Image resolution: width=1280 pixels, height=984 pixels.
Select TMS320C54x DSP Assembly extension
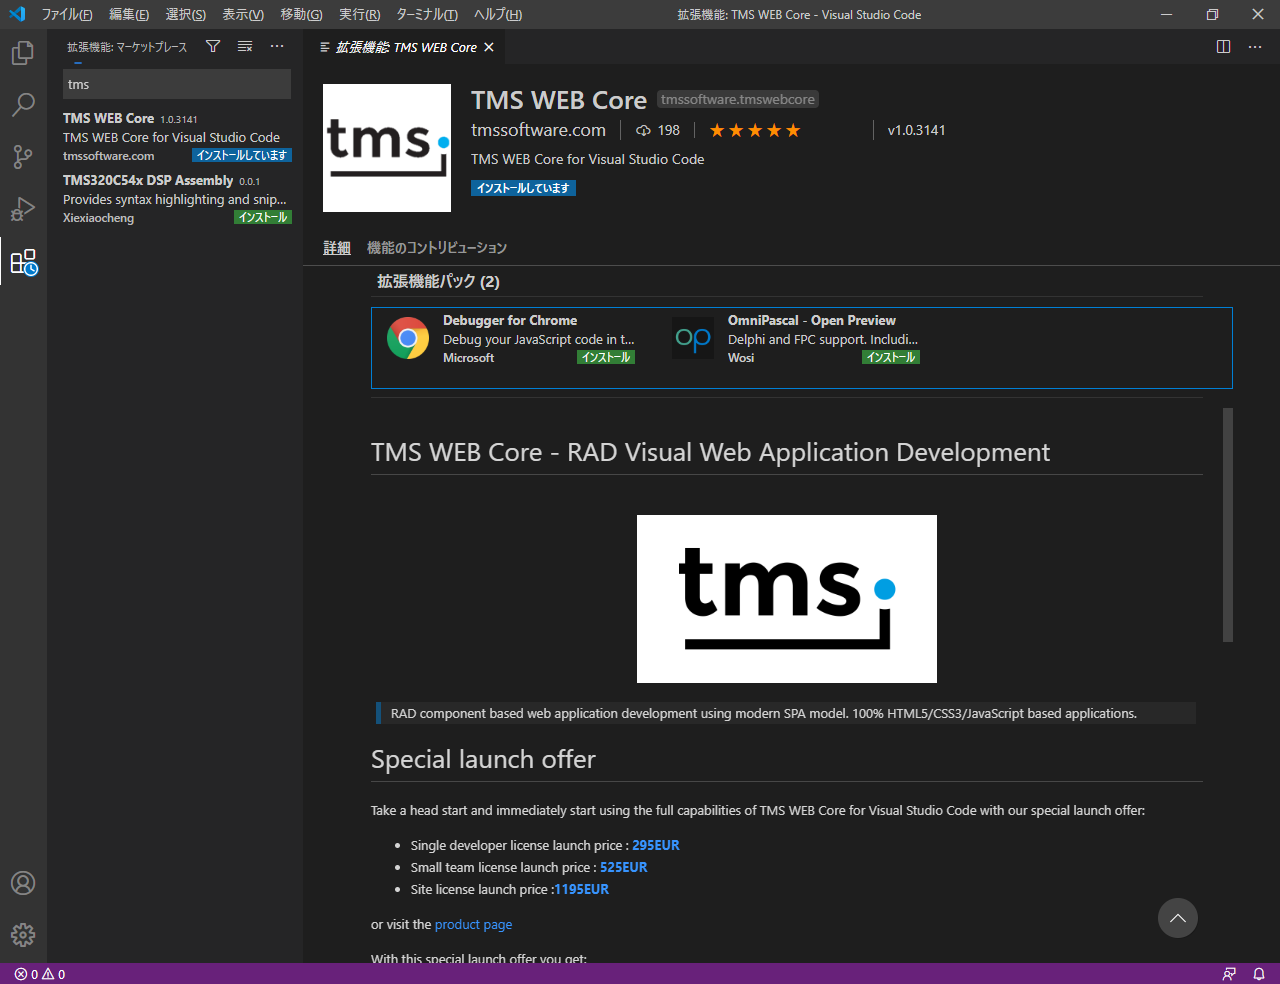(x=175, y=199)
